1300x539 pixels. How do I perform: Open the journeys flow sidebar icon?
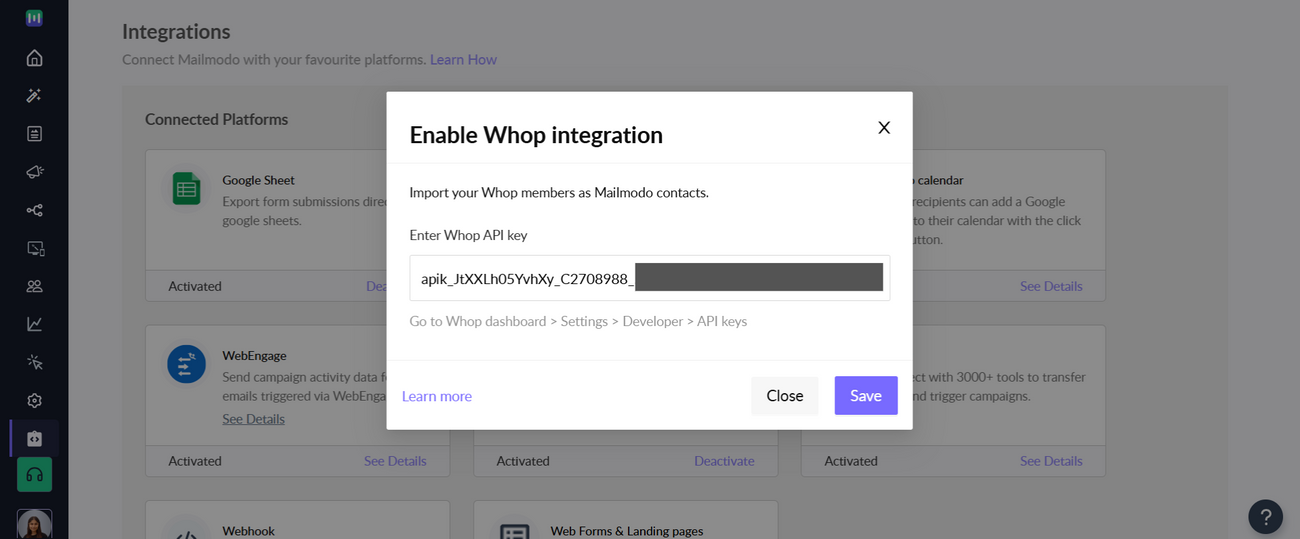point(34,210)
